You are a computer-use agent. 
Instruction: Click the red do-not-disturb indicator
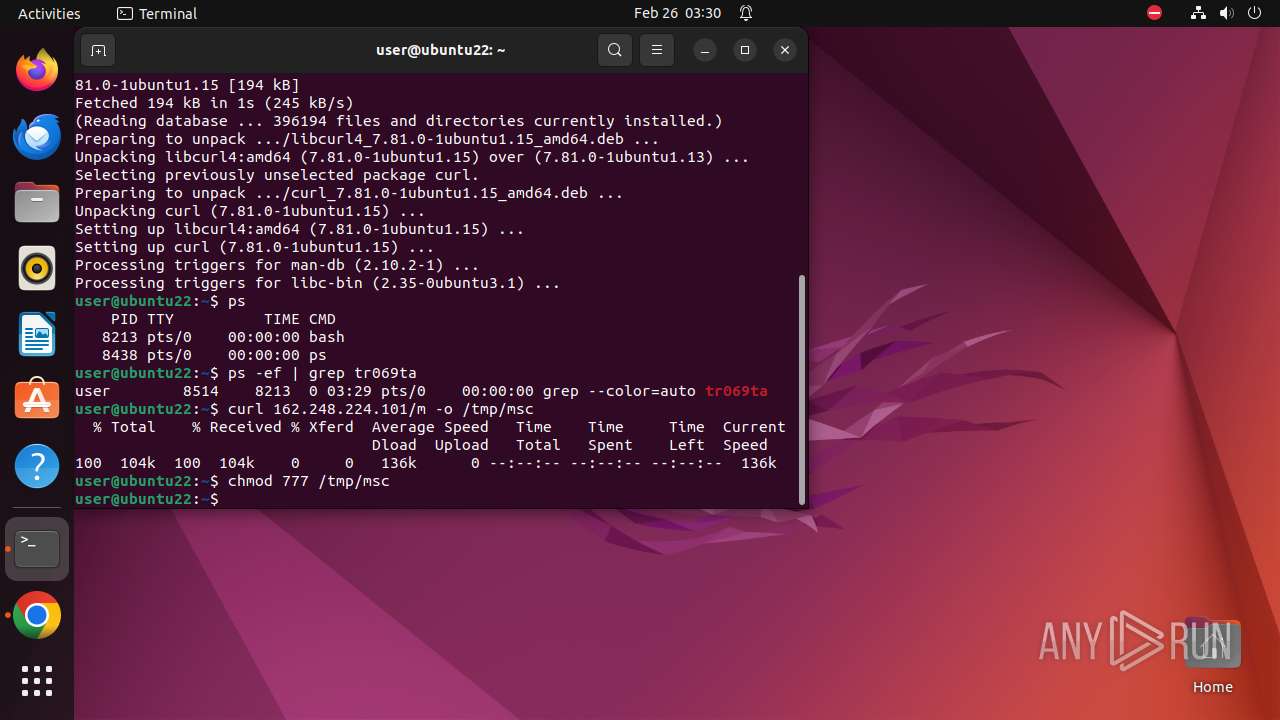(x=1155, y=14)
